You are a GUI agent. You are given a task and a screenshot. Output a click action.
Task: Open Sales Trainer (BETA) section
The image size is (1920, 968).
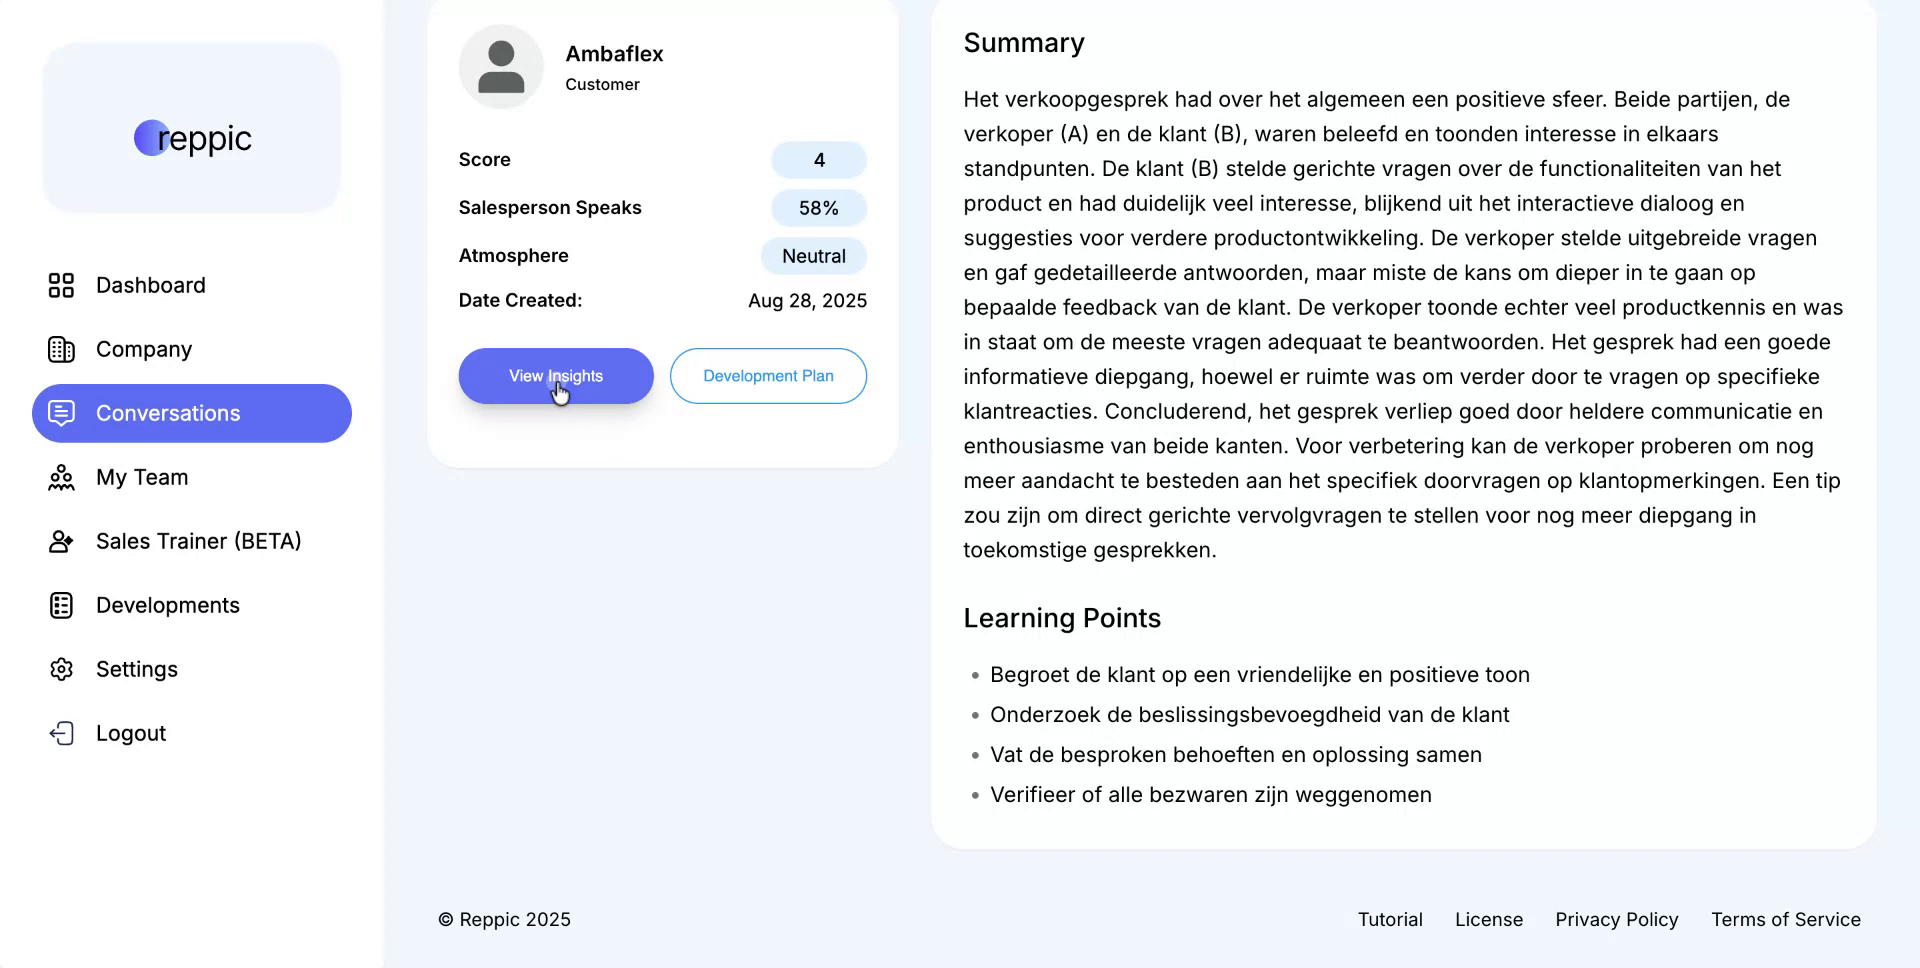click(198, 542)
